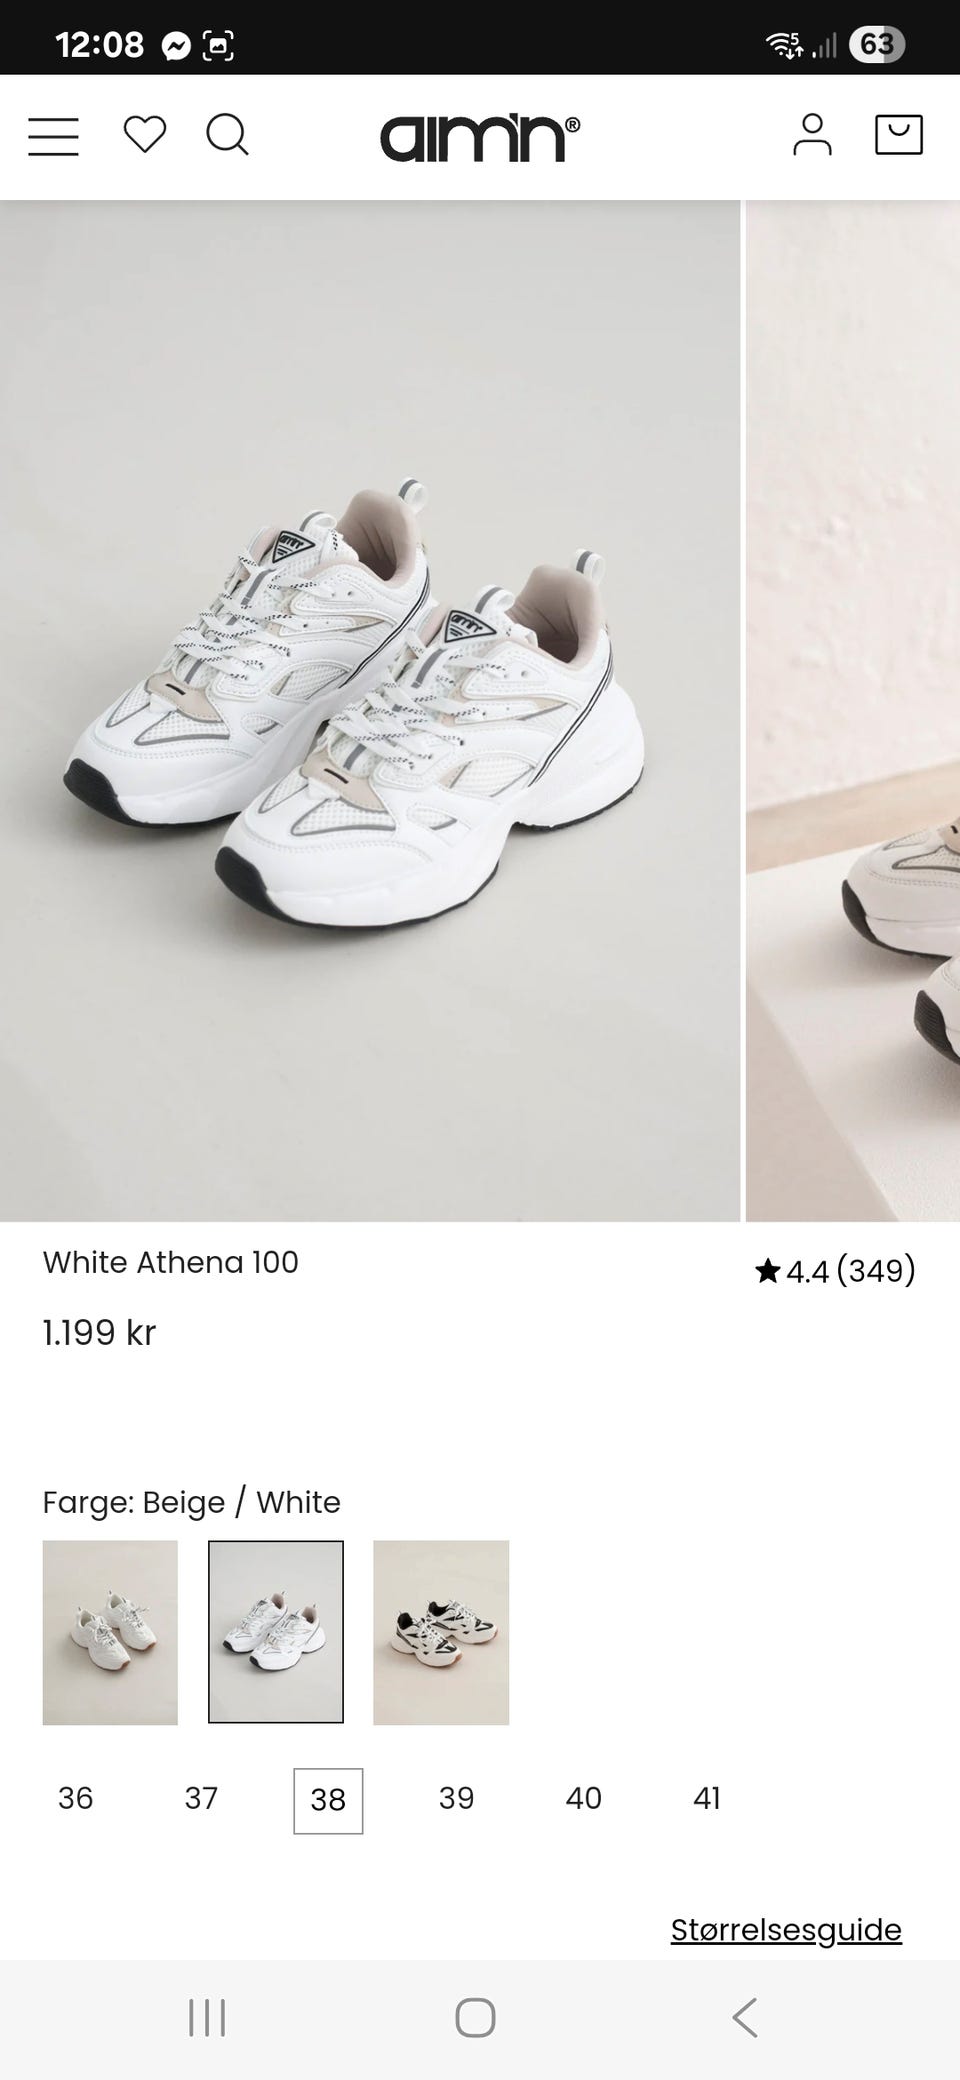This screenshot has width=960, height=2080.
Task: Open the main white sneaker product image
Action: 370,711
